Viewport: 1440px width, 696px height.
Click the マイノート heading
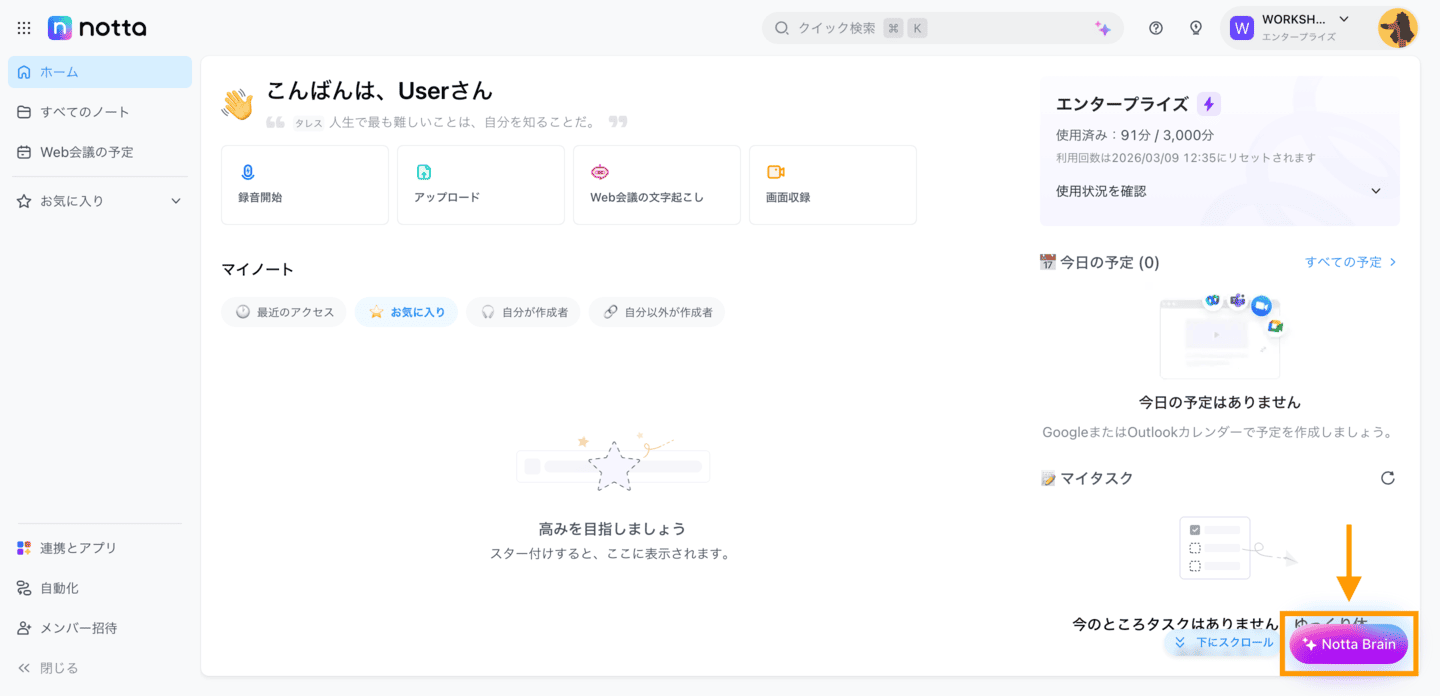point(258,269)
